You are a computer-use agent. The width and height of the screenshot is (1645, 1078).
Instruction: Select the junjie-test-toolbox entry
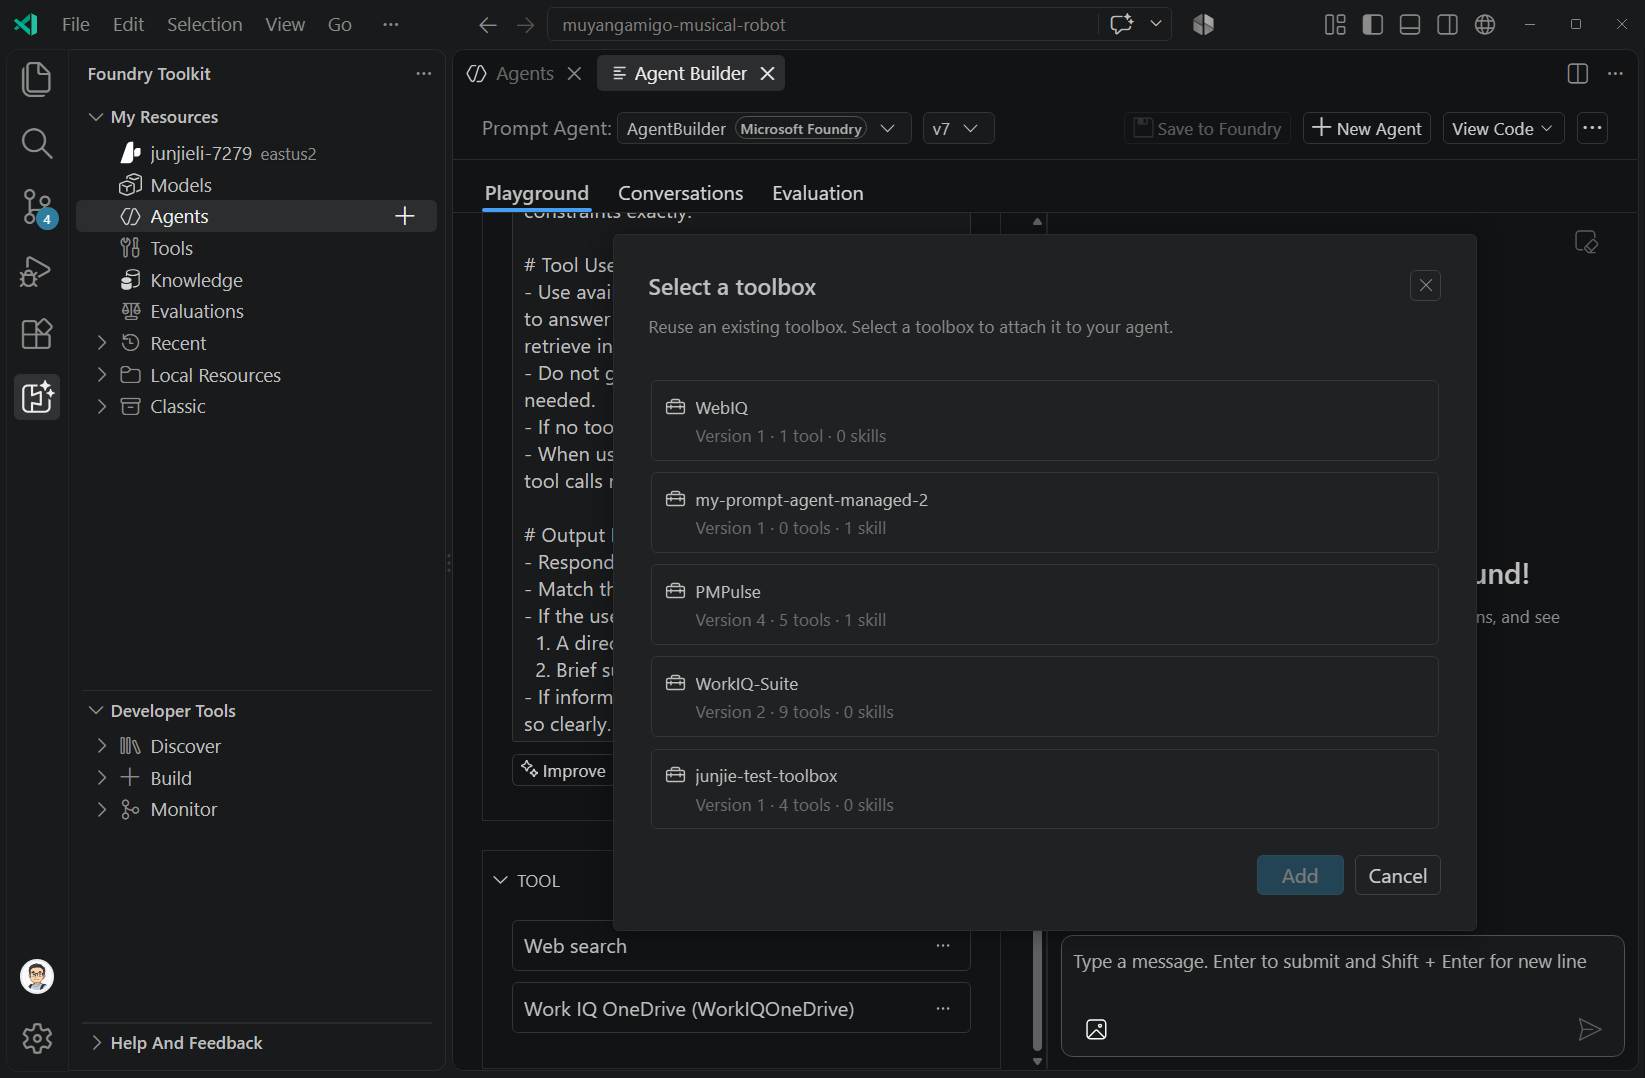[x=1044, y=789]
